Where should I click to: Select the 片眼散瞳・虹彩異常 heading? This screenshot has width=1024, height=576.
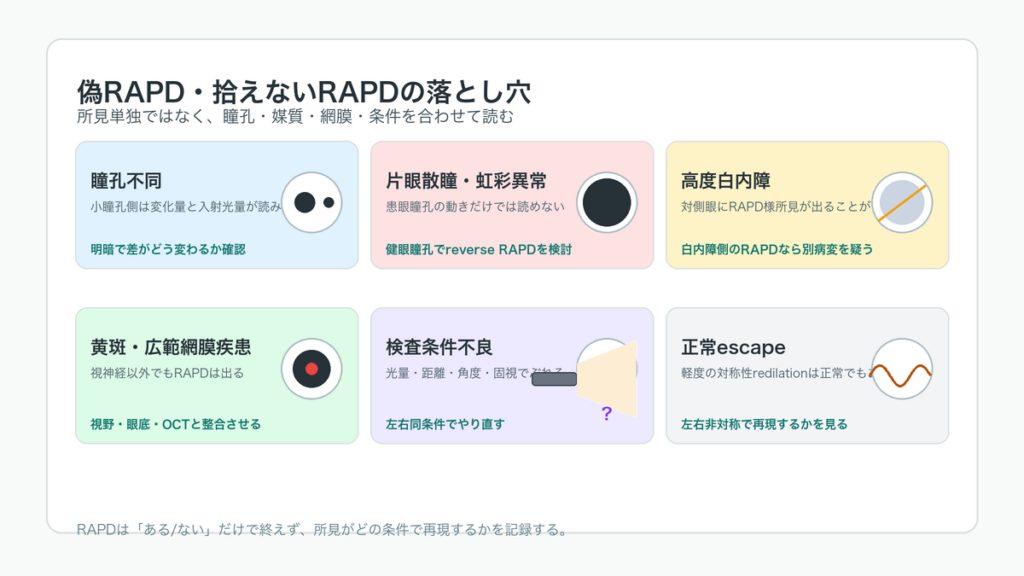(466, 181)
